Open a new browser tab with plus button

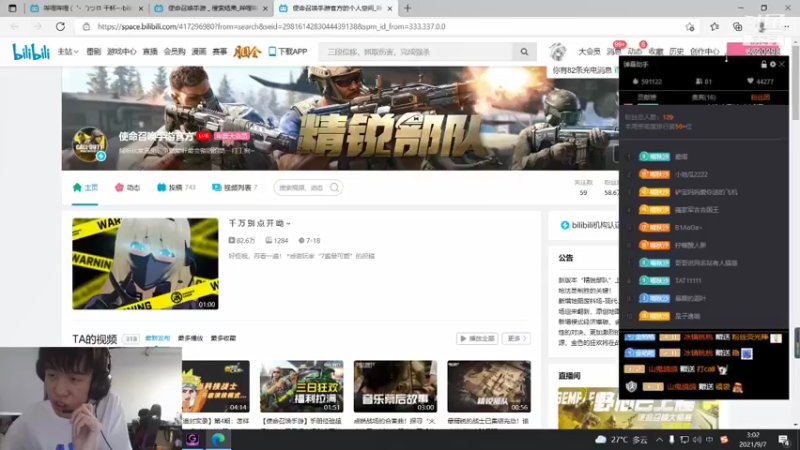point(407,8)
